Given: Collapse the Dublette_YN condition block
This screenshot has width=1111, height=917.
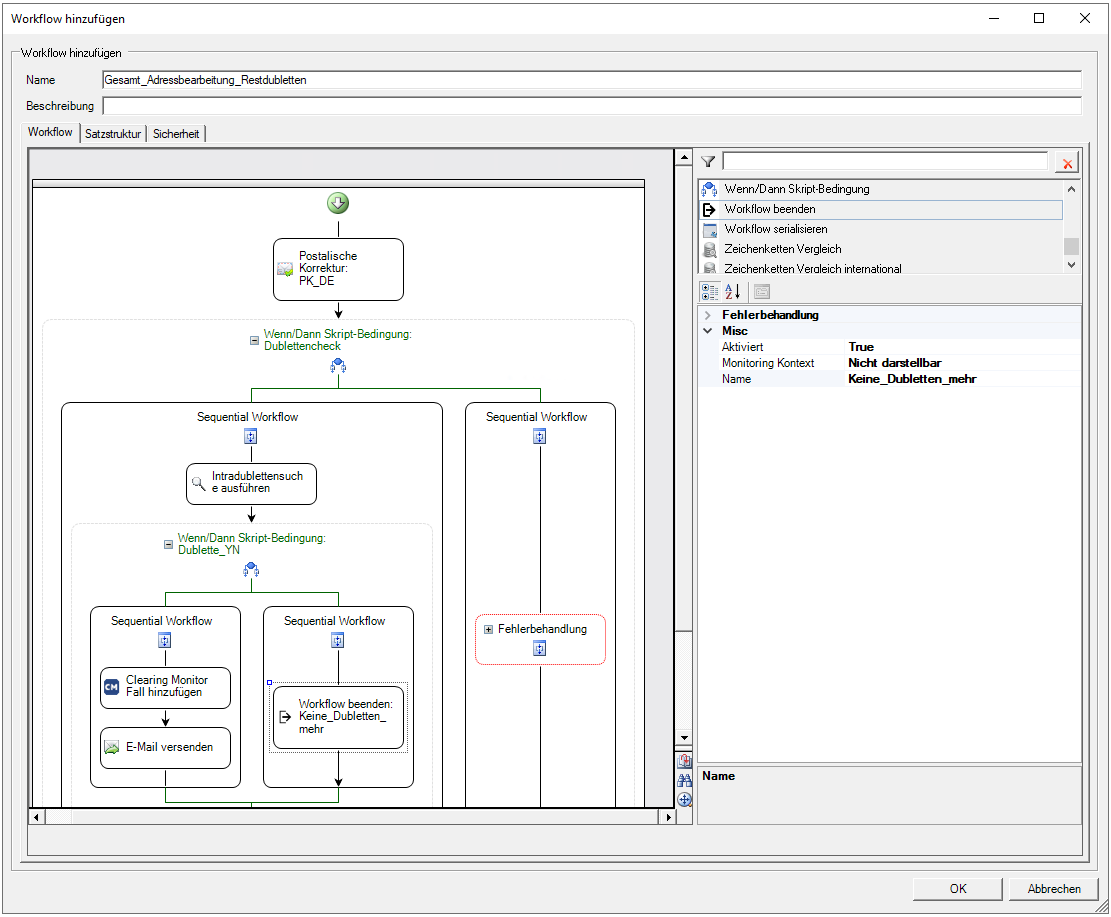Looking at the screenshot, I should point(168,544).
